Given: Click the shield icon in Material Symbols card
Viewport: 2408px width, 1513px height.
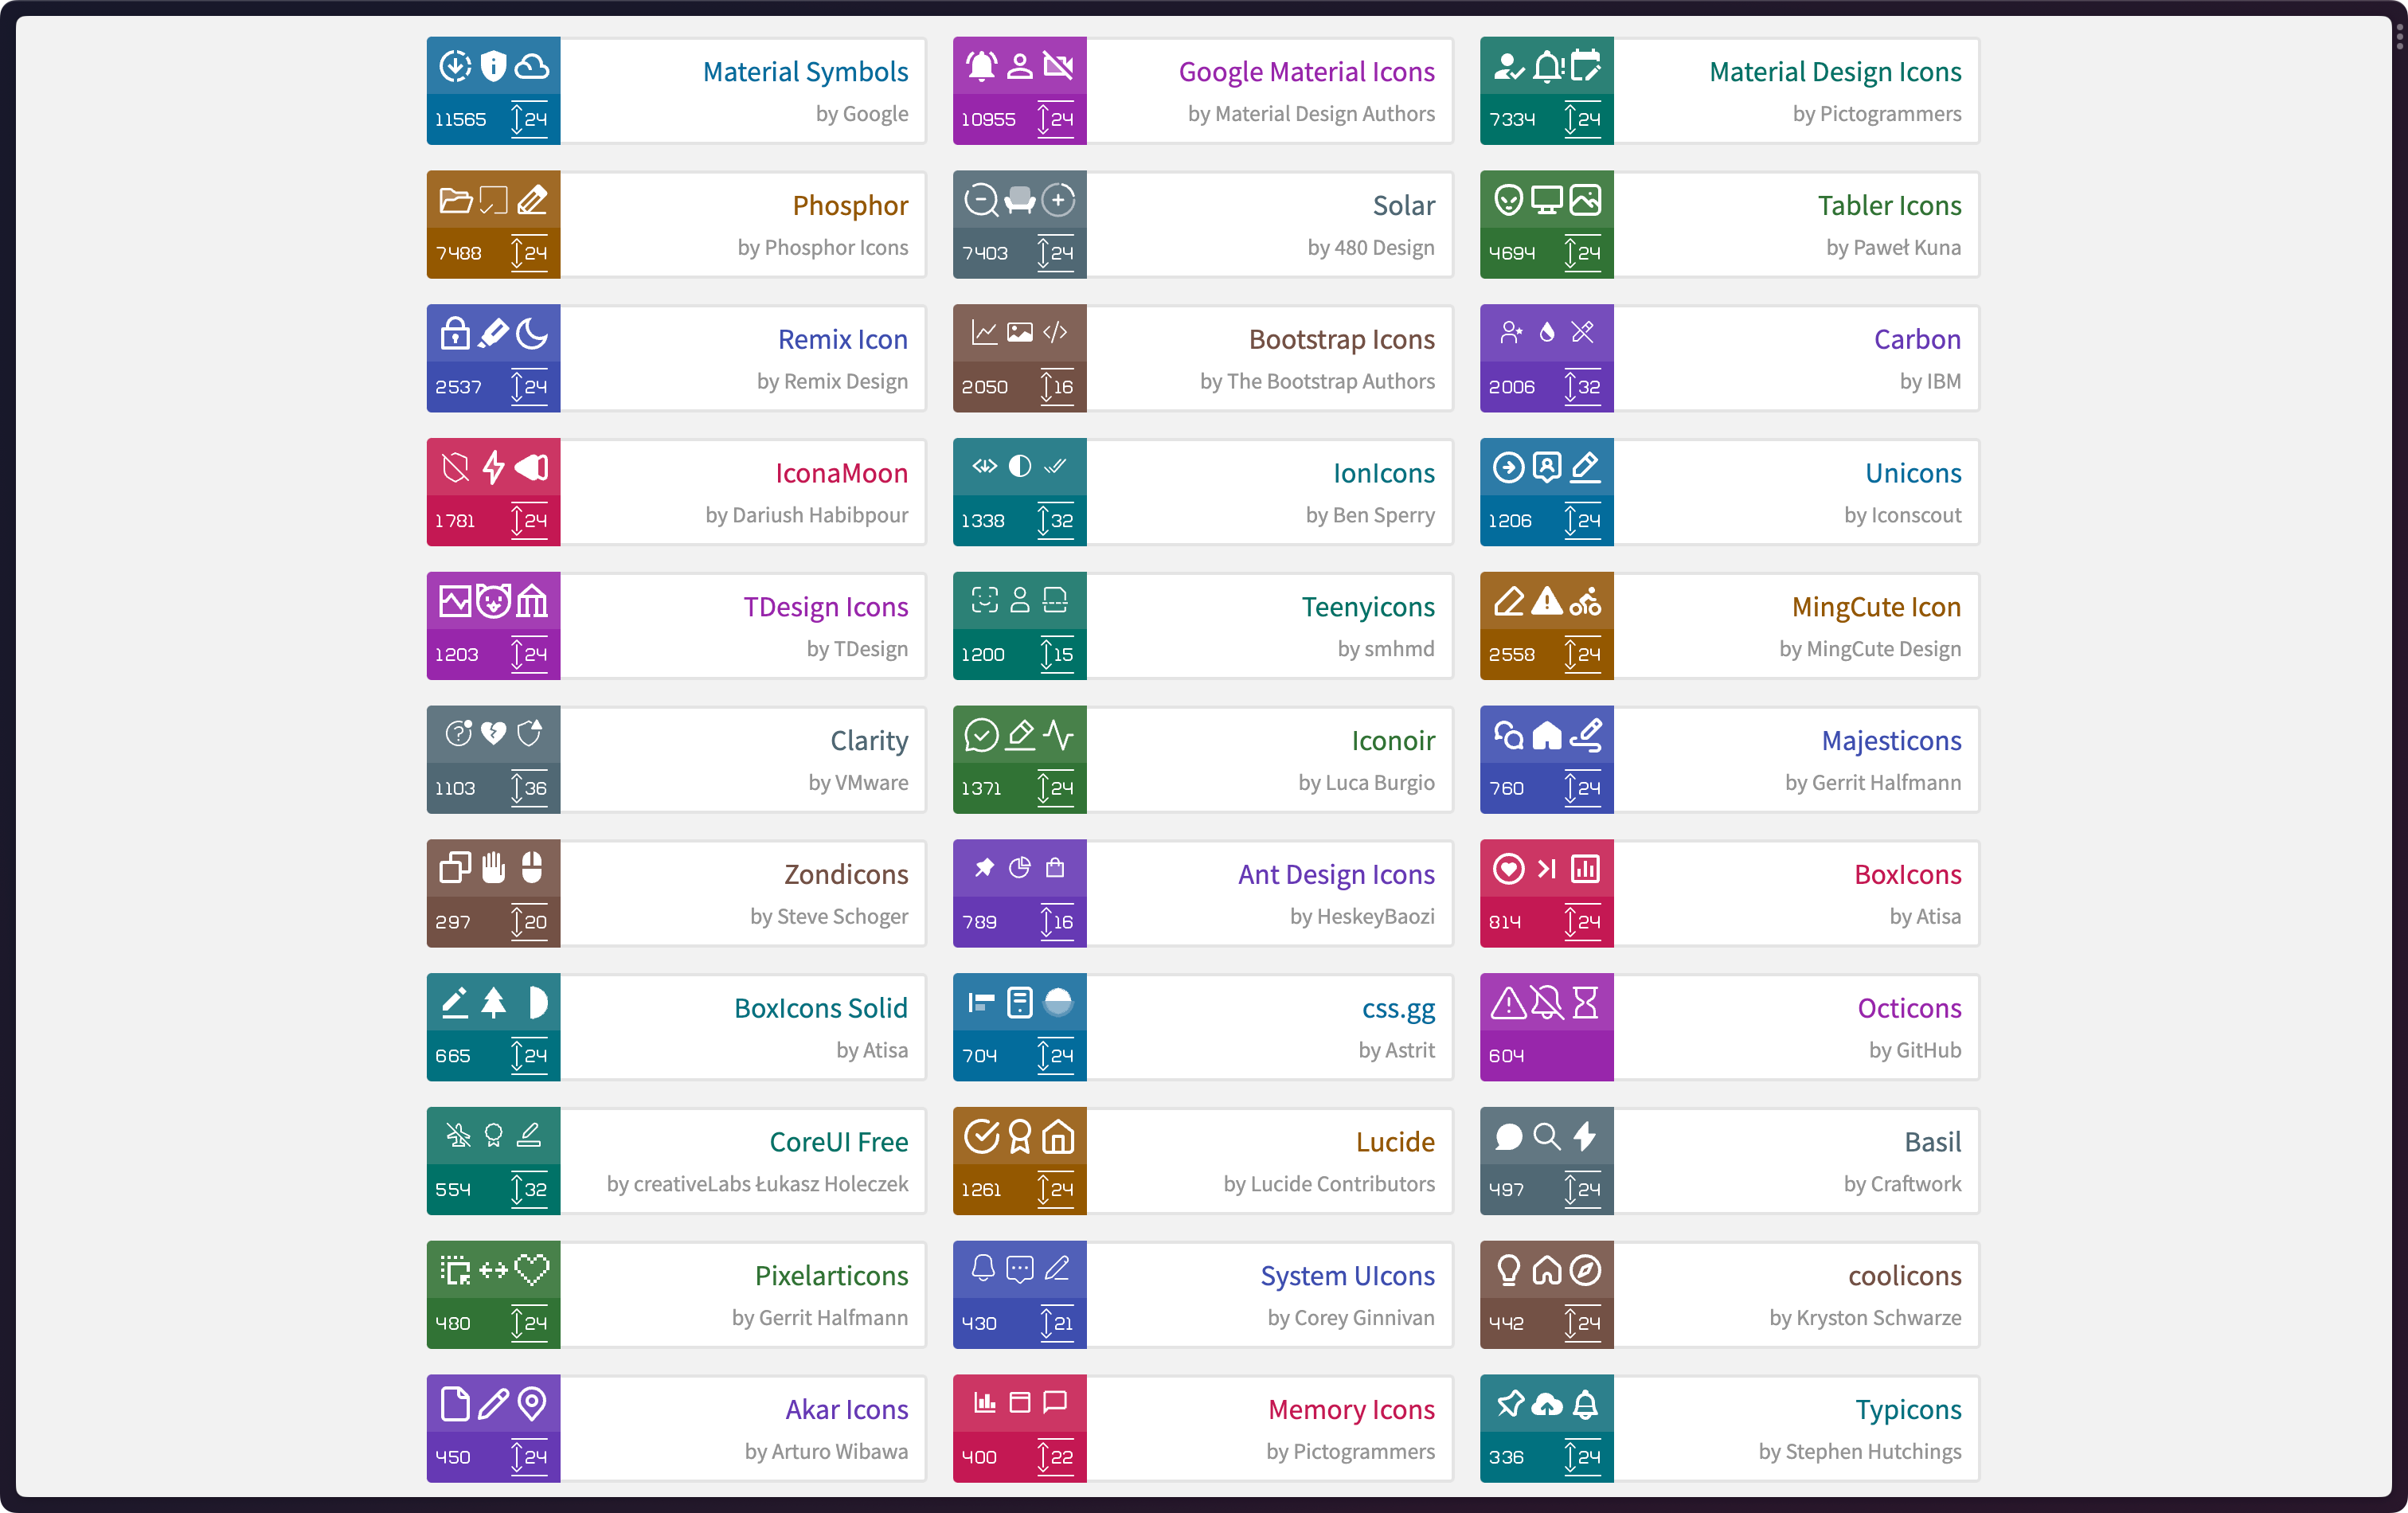Looking at the screenshot, I should (x=493, y=66).
